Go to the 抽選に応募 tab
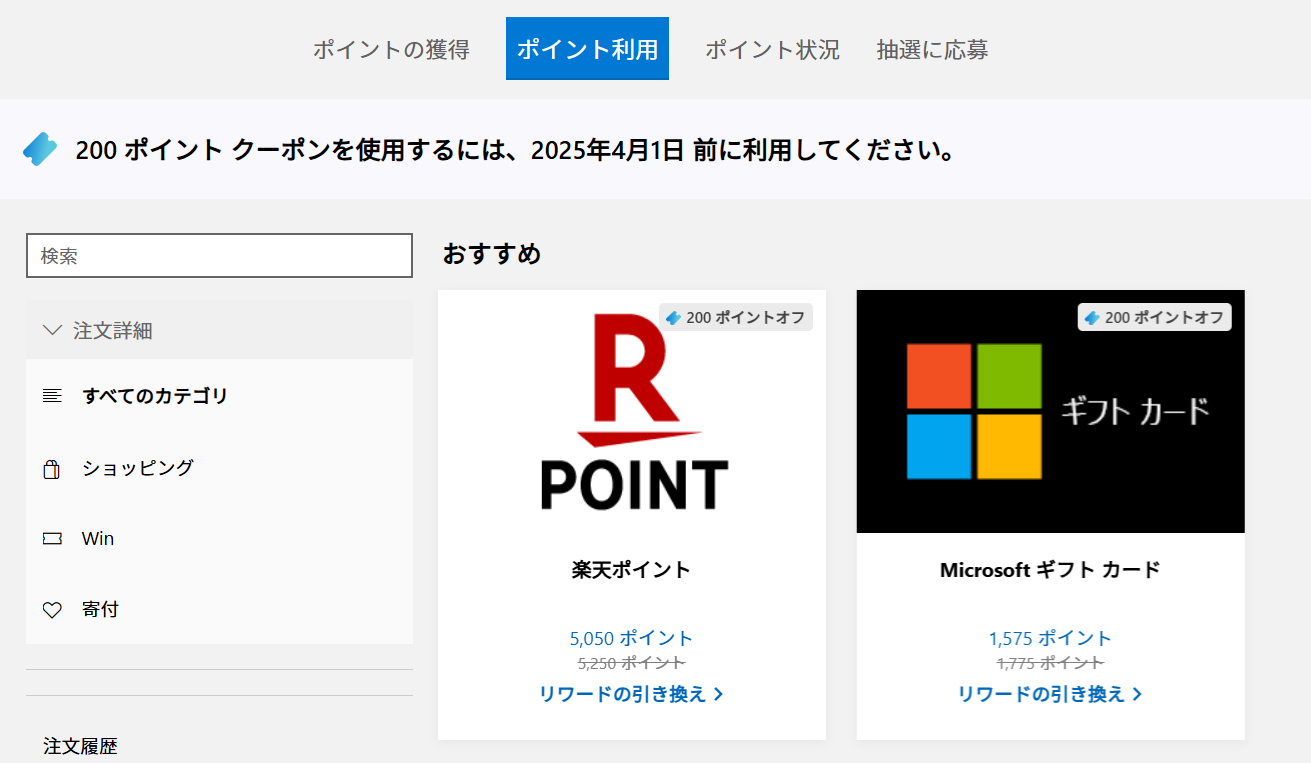Image resolution: width=1311 pixels, height=763 pixels. [x=932, y=49]
